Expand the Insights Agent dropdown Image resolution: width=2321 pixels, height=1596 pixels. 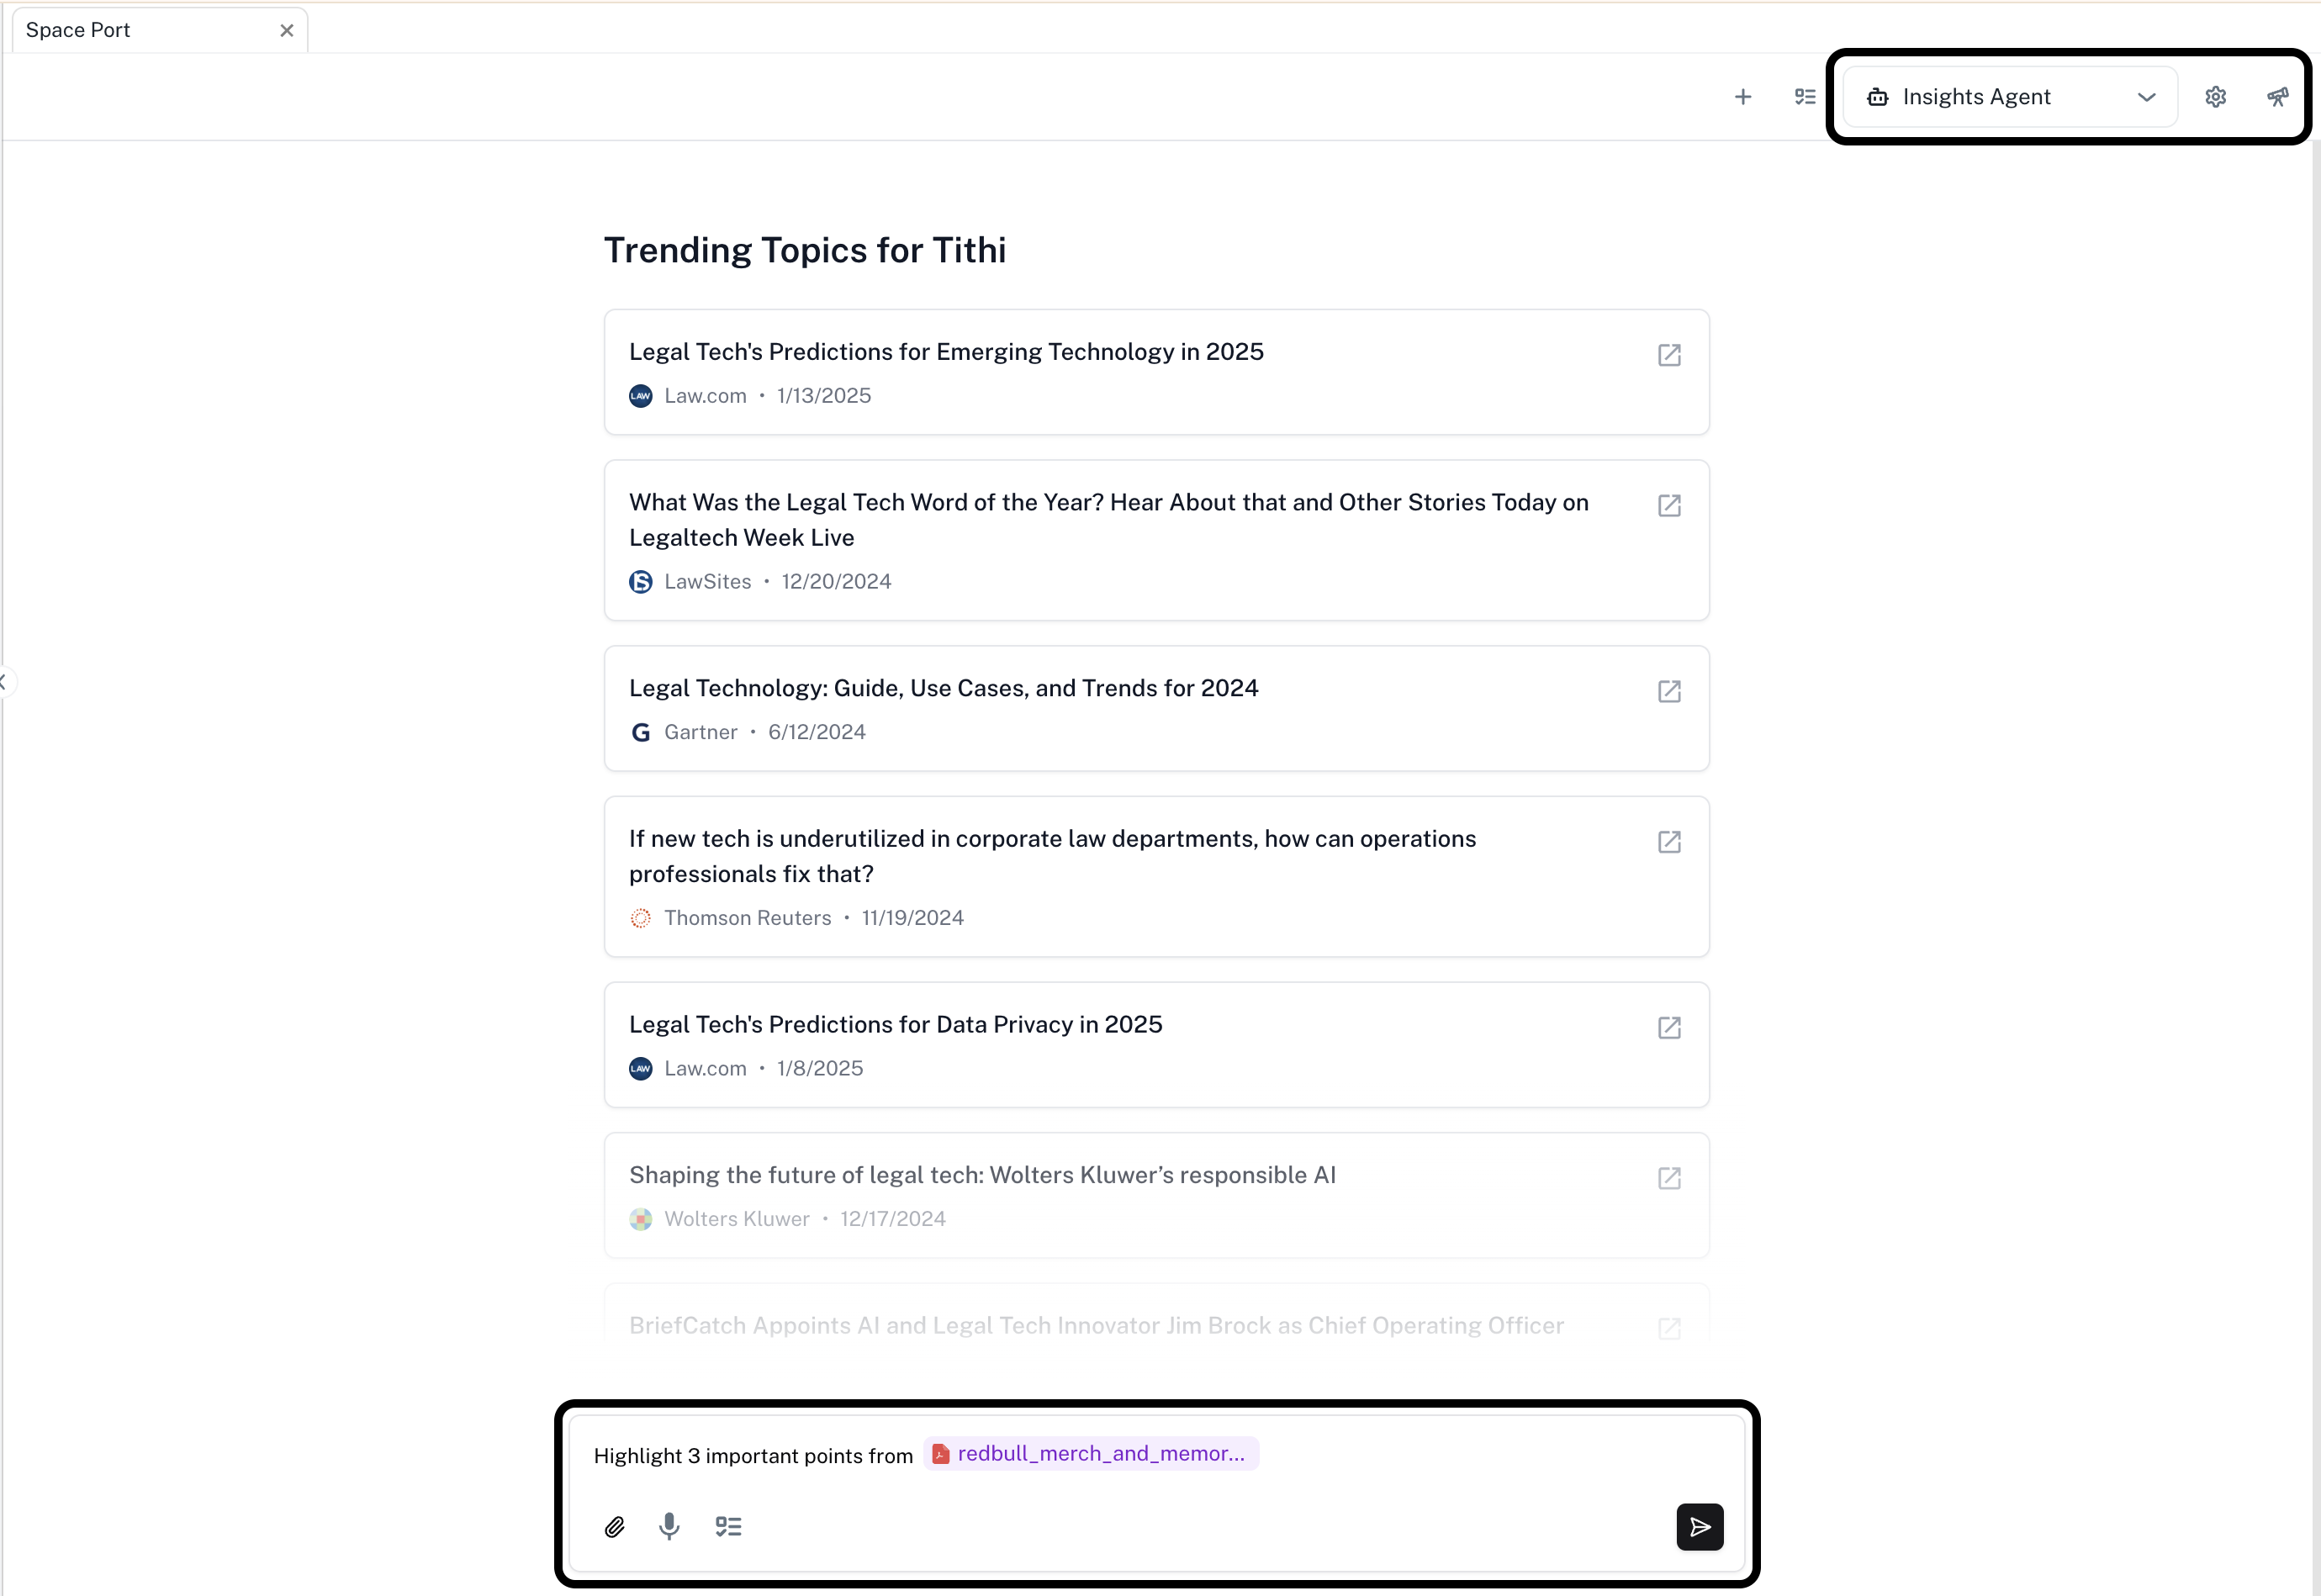pyautogui.click(x=1976, y=97)
